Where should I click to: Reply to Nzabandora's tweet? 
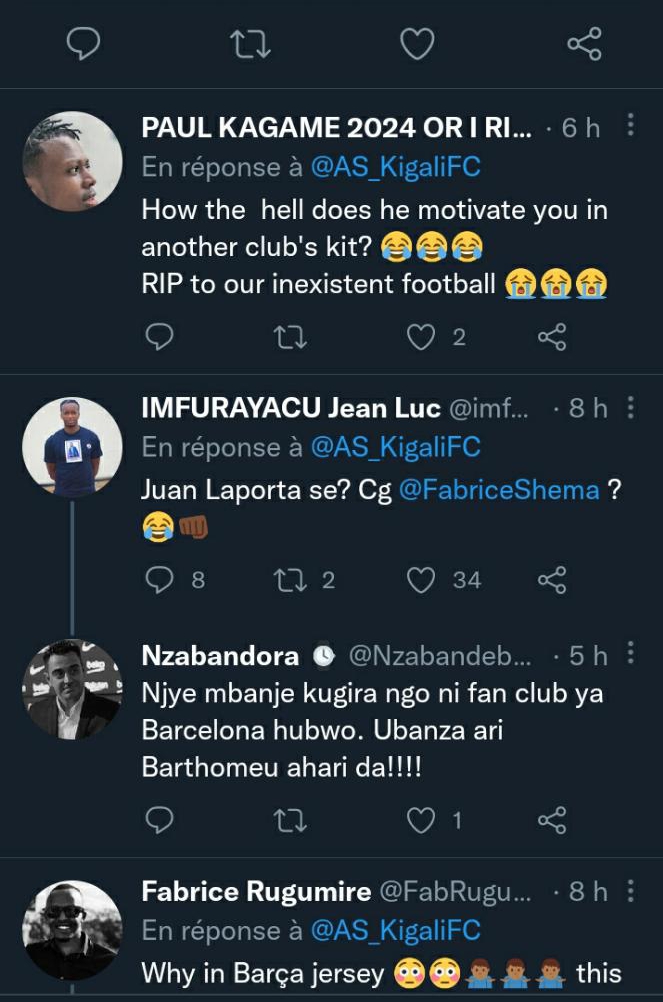coord(160,821)
